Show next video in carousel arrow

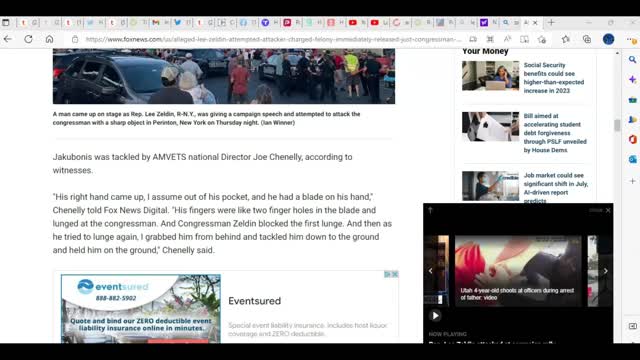pyautogui.click(x=606, y=271)
